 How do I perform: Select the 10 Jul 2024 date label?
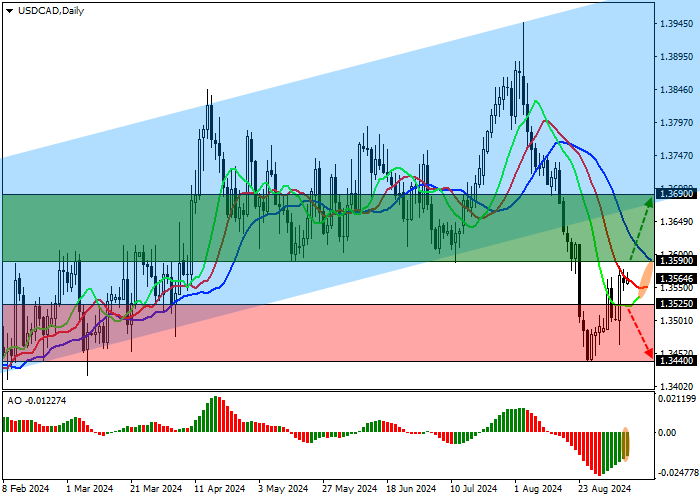tap(474, 488)
